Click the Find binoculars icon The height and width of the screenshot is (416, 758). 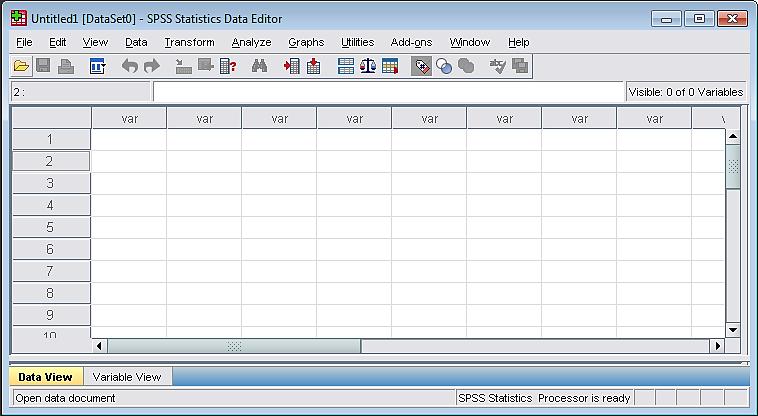[260, 66]
